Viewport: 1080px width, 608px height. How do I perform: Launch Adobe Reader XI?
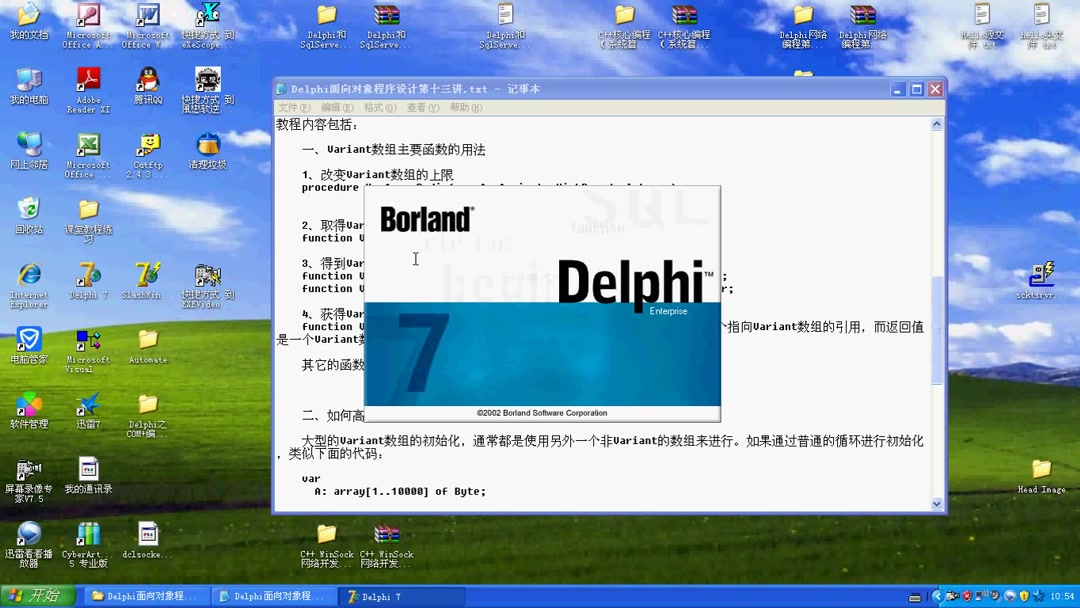87,80
